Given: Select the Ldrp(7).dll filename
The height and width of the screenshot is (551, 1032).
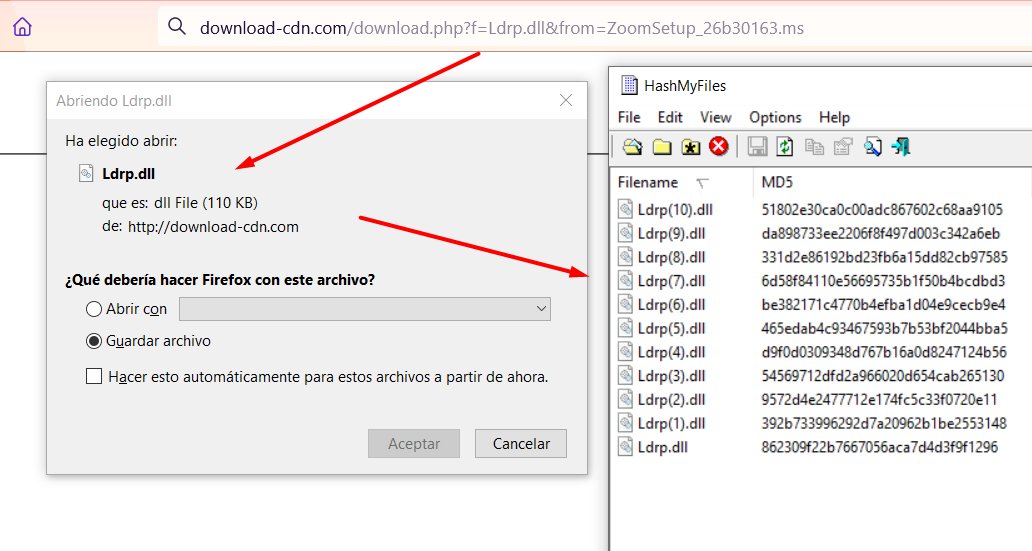Looking at the screenshot, I should click(671, 280).
